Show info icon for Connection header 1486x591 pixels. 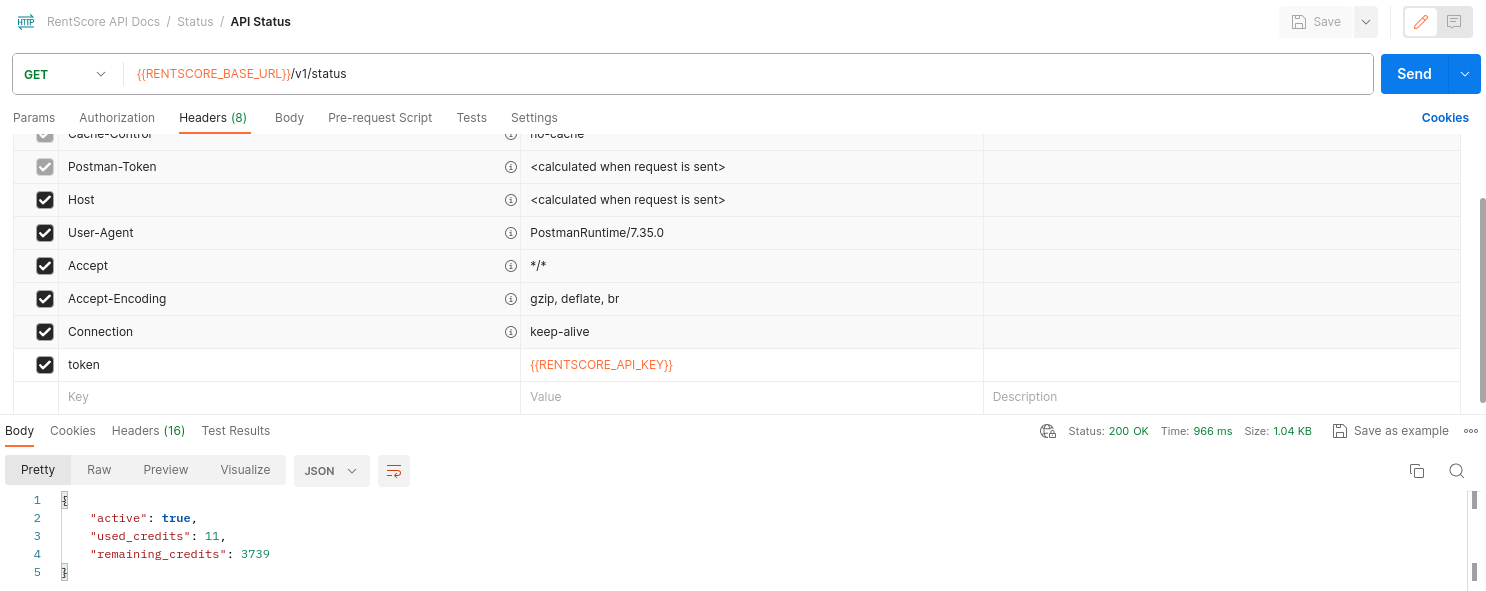[x=510, y=332]
